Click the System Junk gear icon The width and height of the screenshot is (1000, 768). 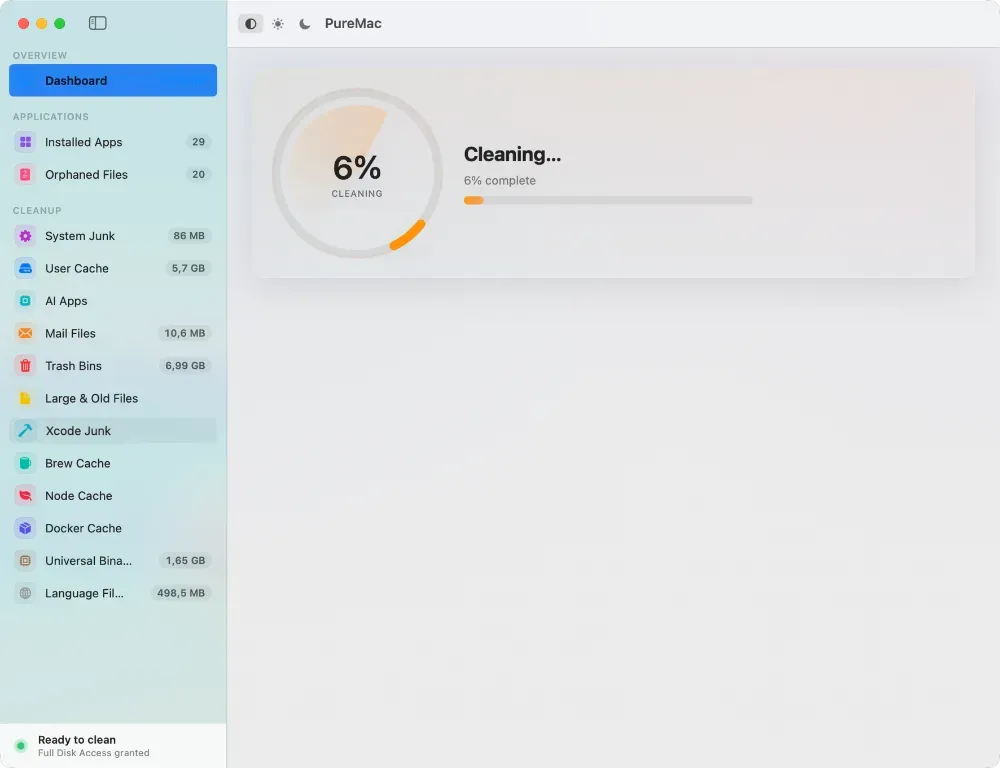26,236
